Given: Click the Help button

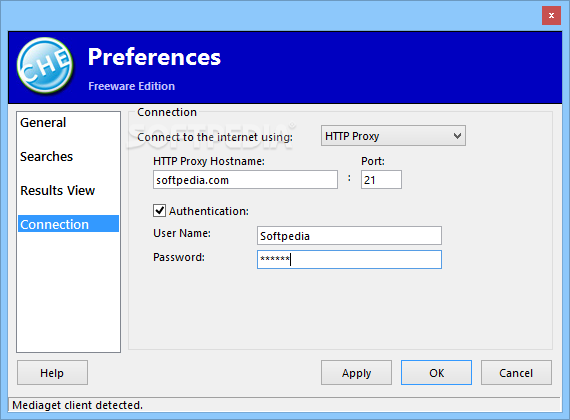Looking at the screenshot, I should click(x=52, y=373).
